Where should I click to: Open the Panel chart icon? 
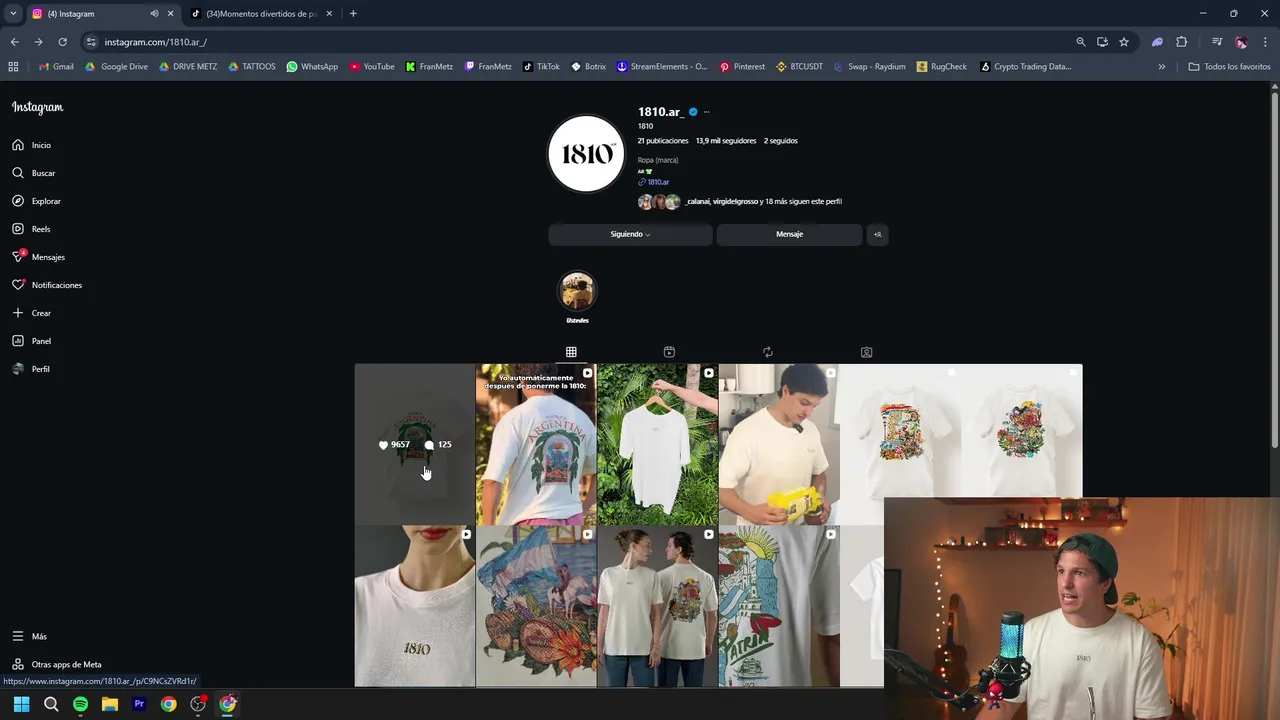18,341
